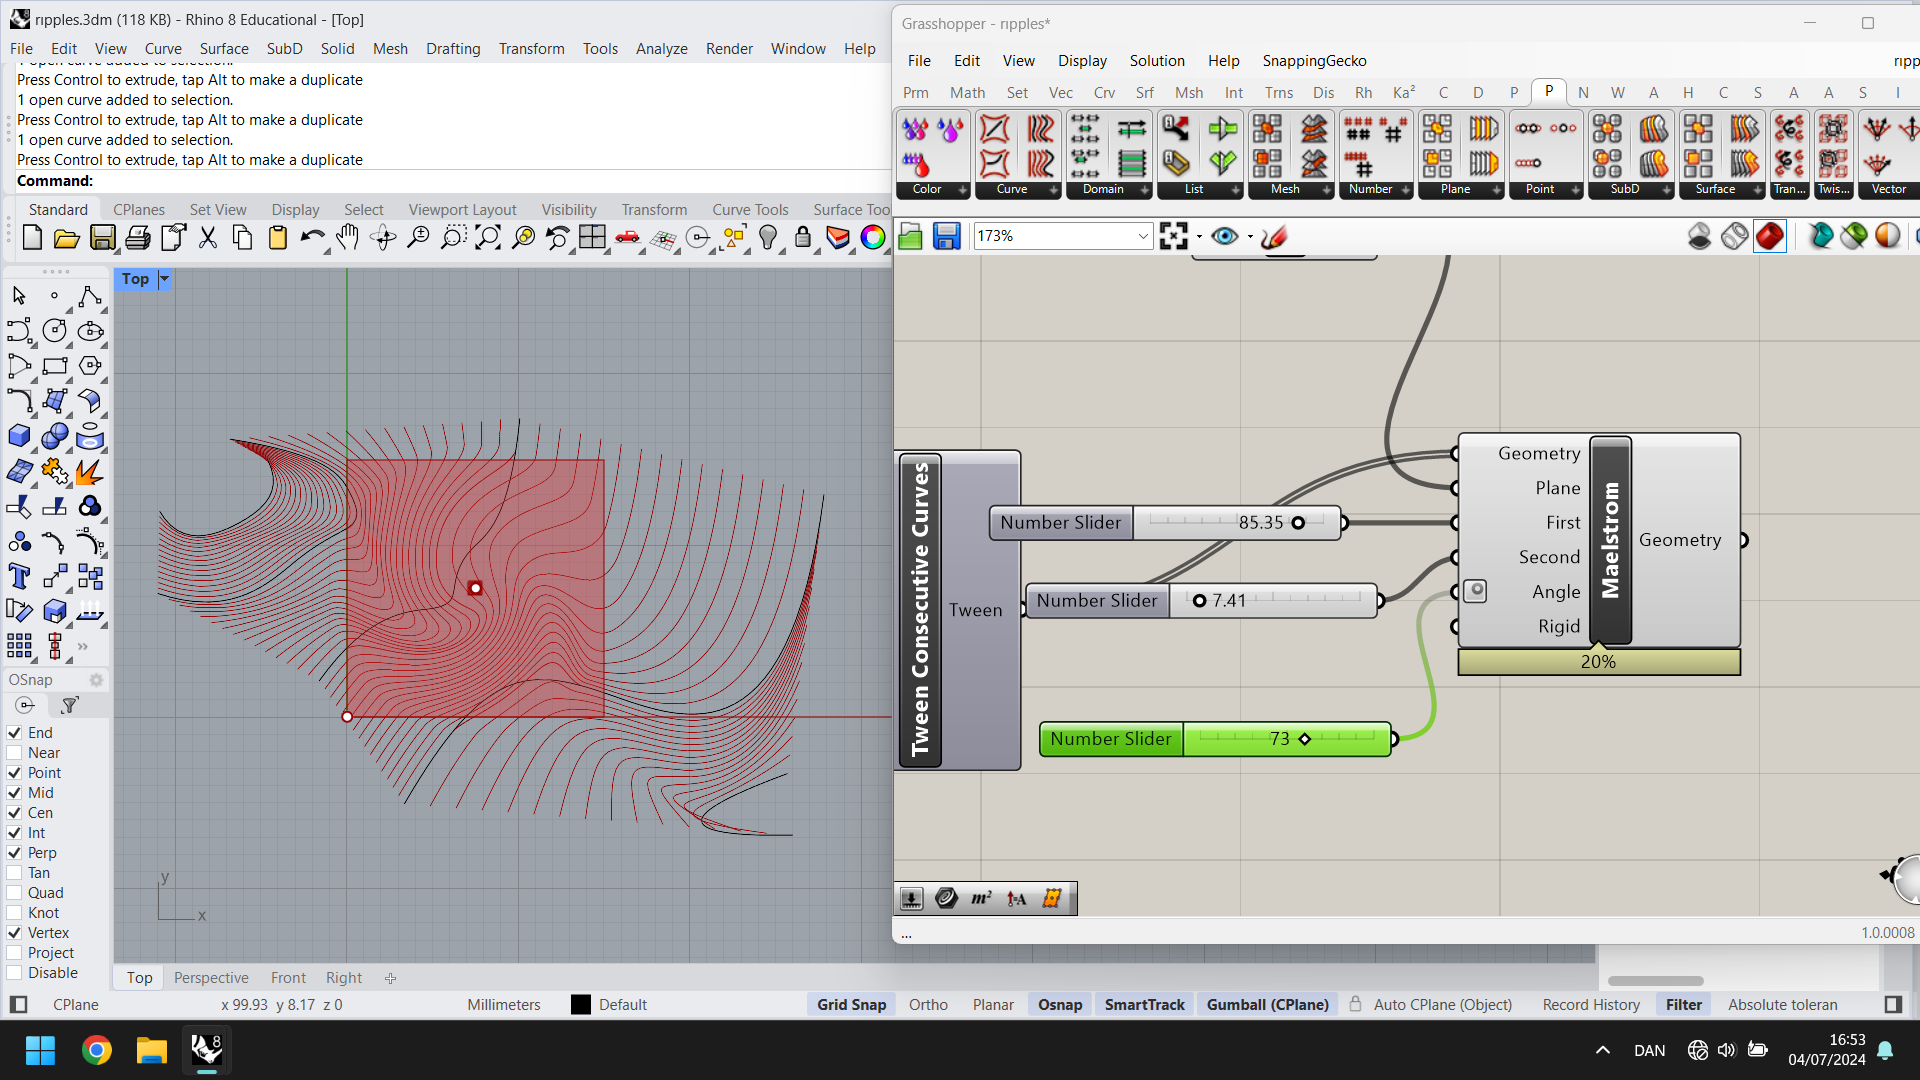Open file with the folder icon in Rhino
This screenshot has height=1080, width=1920.
67,238
